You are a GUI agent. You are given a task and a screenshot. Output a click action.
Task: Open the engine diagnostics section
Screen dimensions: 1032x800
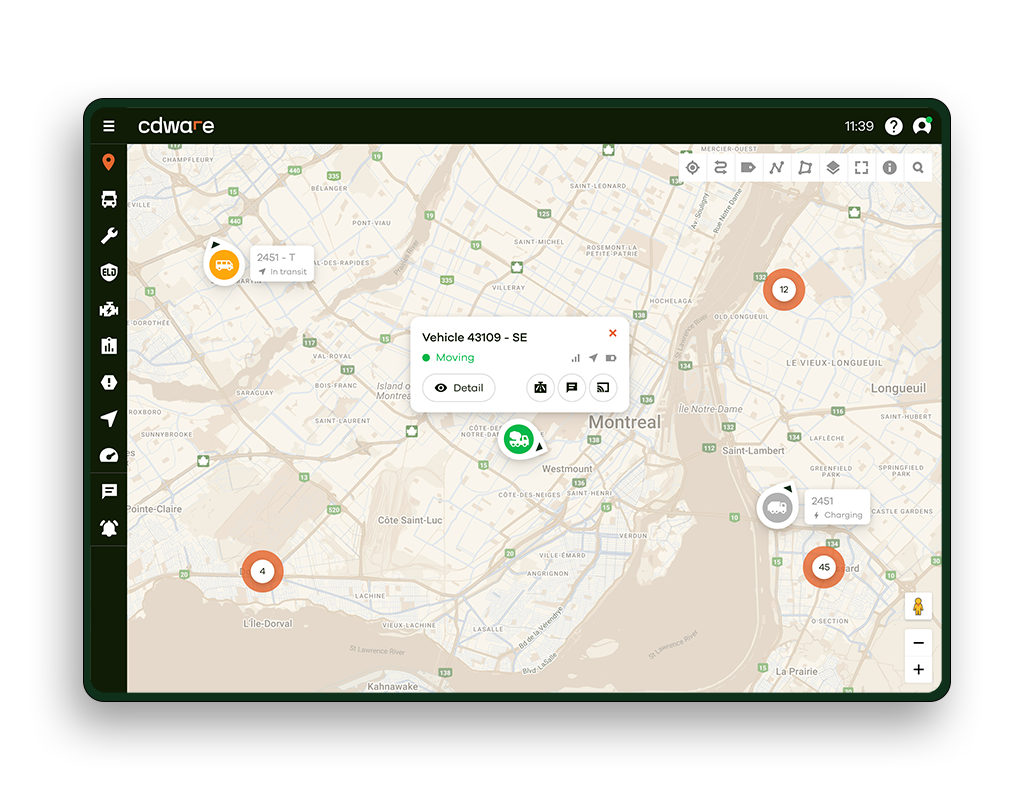pos(109,309)
